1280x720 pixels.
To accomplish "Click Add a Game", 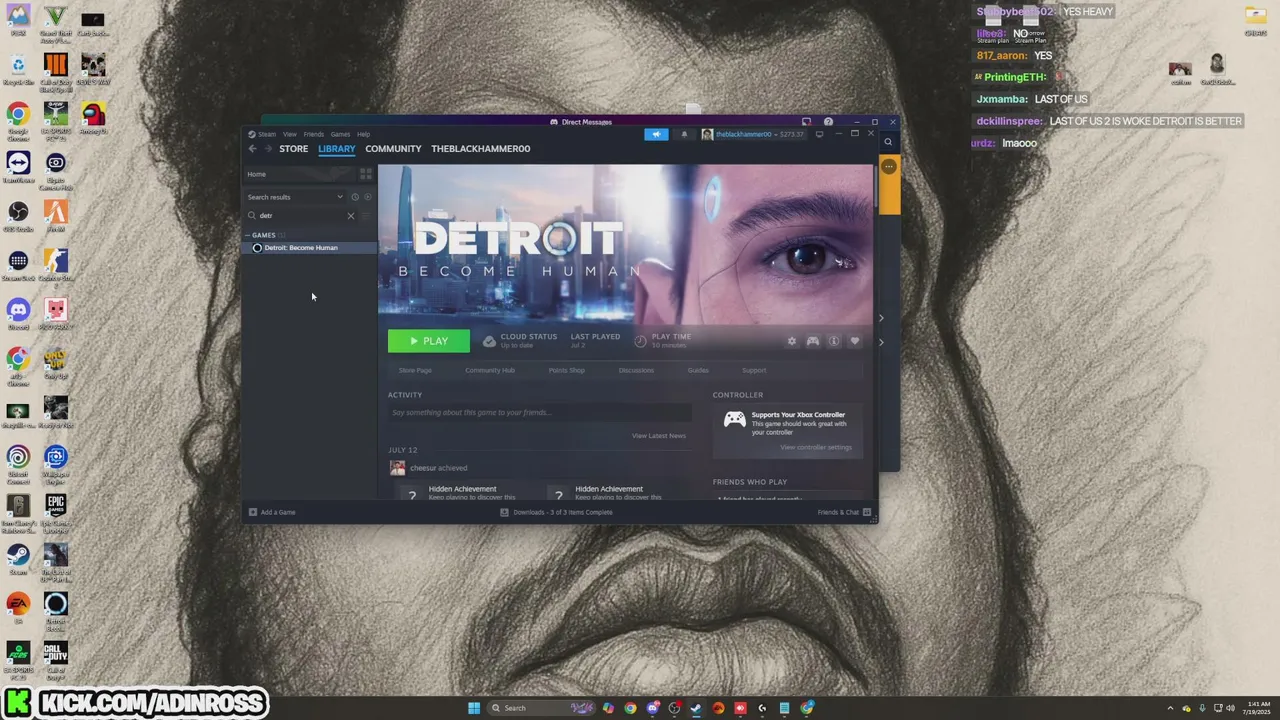I will click(272, 512).
